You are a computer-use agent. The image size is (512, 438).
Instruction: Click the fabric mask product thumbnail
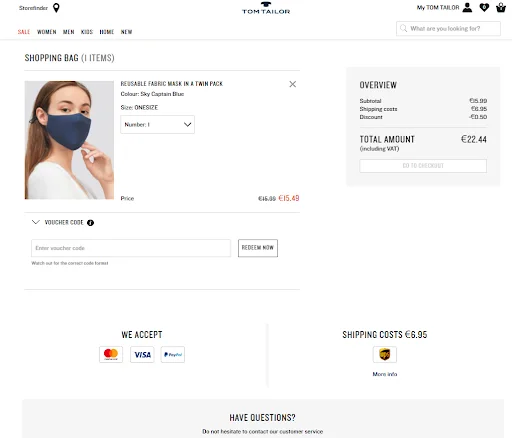point(69,140)
